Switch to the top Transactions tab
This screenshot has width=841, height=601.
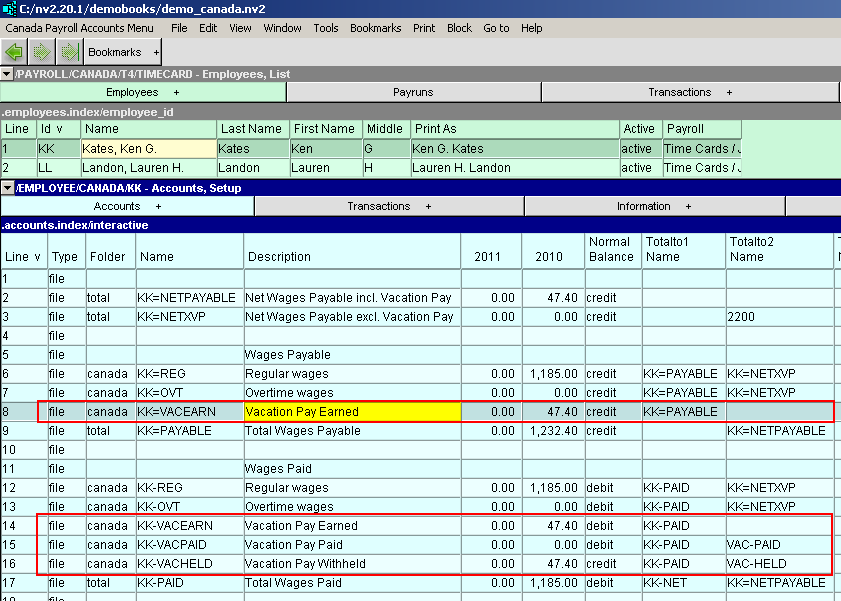tap(688, 92)
